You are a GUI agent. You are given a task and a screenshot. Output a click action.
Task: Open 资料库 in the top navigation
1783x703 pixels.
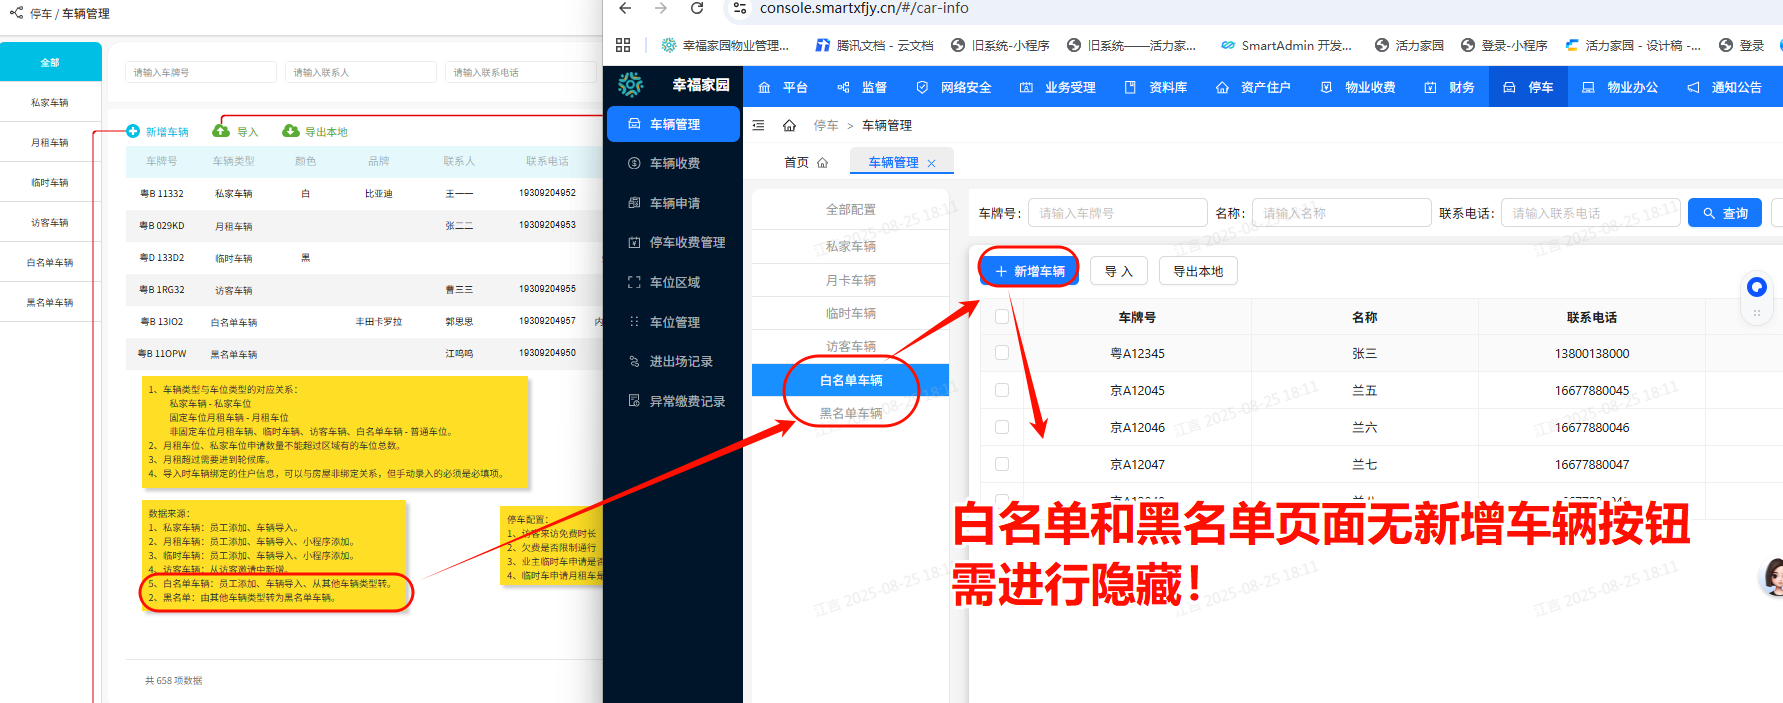pos(1155,88)
